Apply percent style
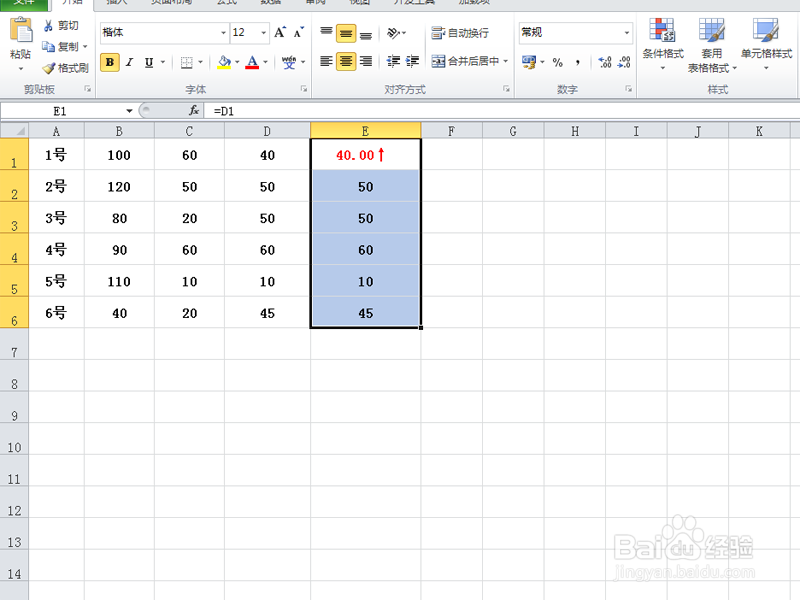The image size is (800, 600). [x=558, y=62]
